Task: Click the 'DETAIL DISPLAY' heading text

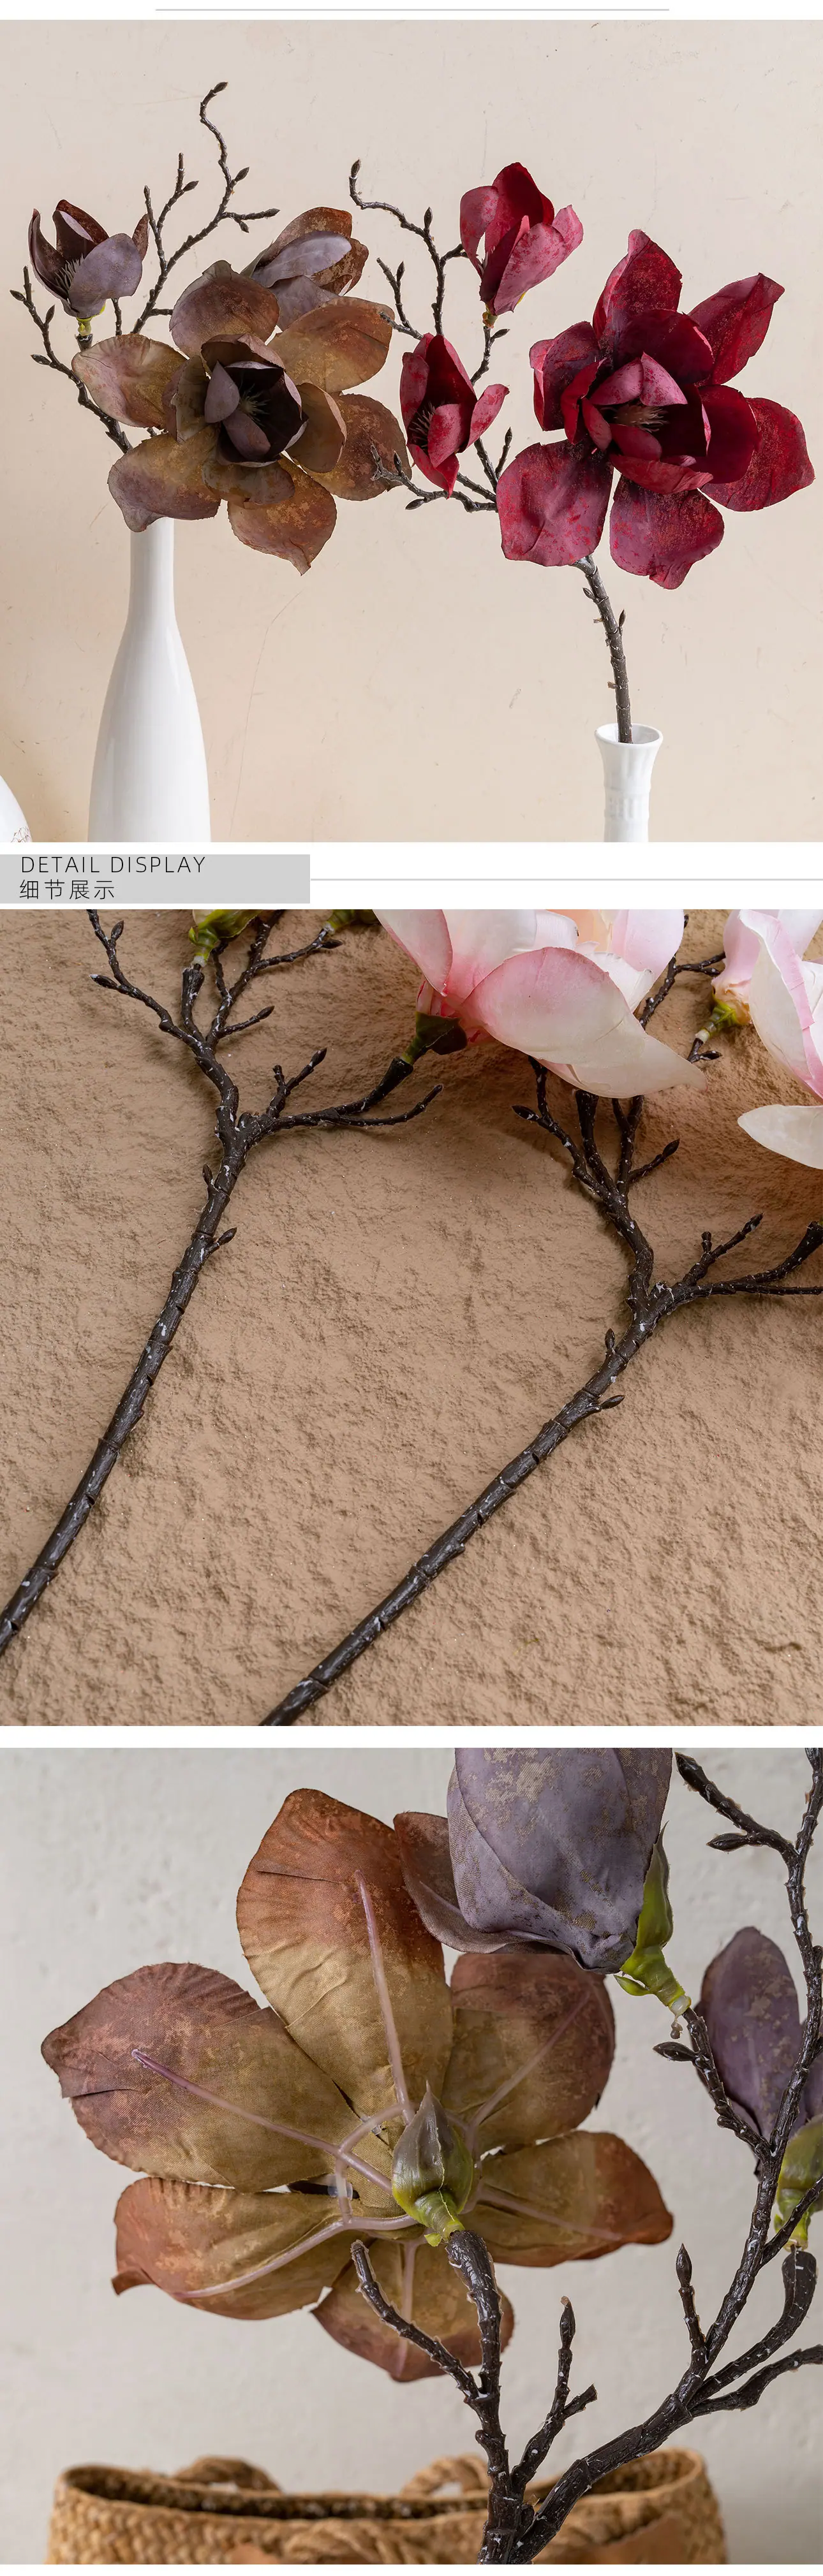Action: [112, 865]
